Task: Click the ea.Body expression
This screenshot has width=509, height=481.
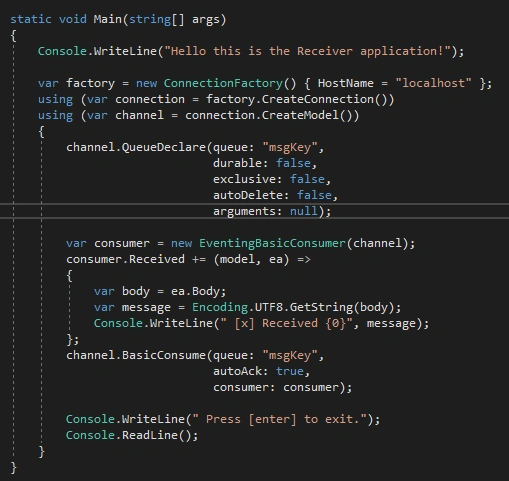Action: click(x=195, y=291)
